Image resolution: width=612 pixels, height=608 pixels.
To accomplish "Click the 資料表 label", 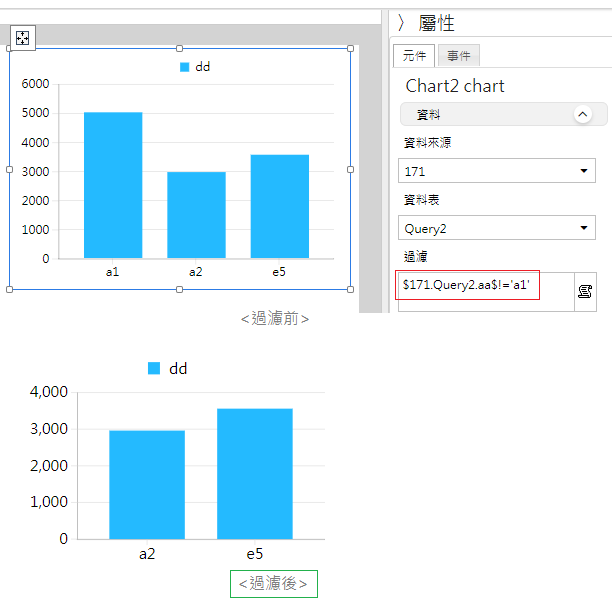I will pos(421,200).
